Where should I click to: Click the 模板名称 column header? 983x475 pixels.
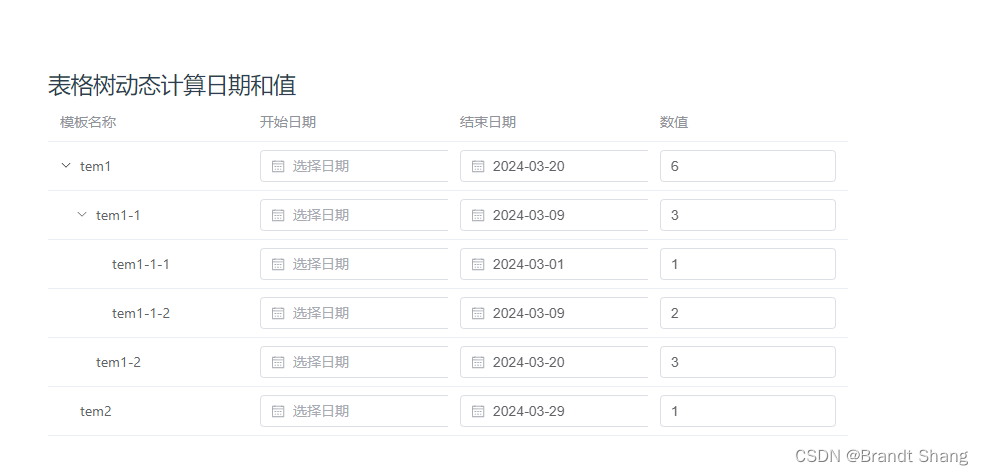88,122
